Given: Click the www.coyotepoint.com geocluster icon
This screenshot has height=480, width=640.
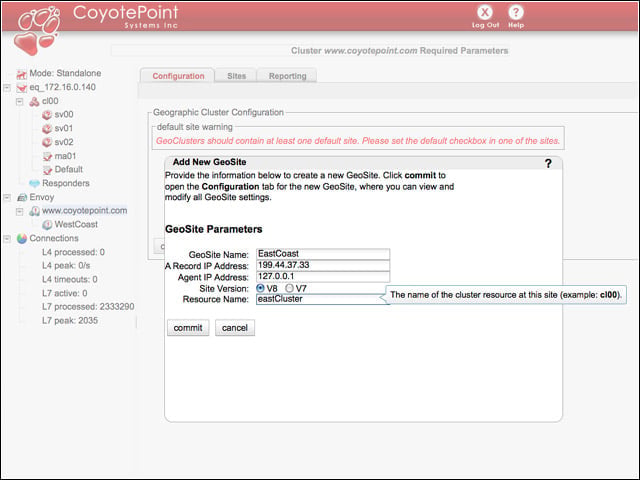Looking at the screenshot, I should [x=34, y=211].
